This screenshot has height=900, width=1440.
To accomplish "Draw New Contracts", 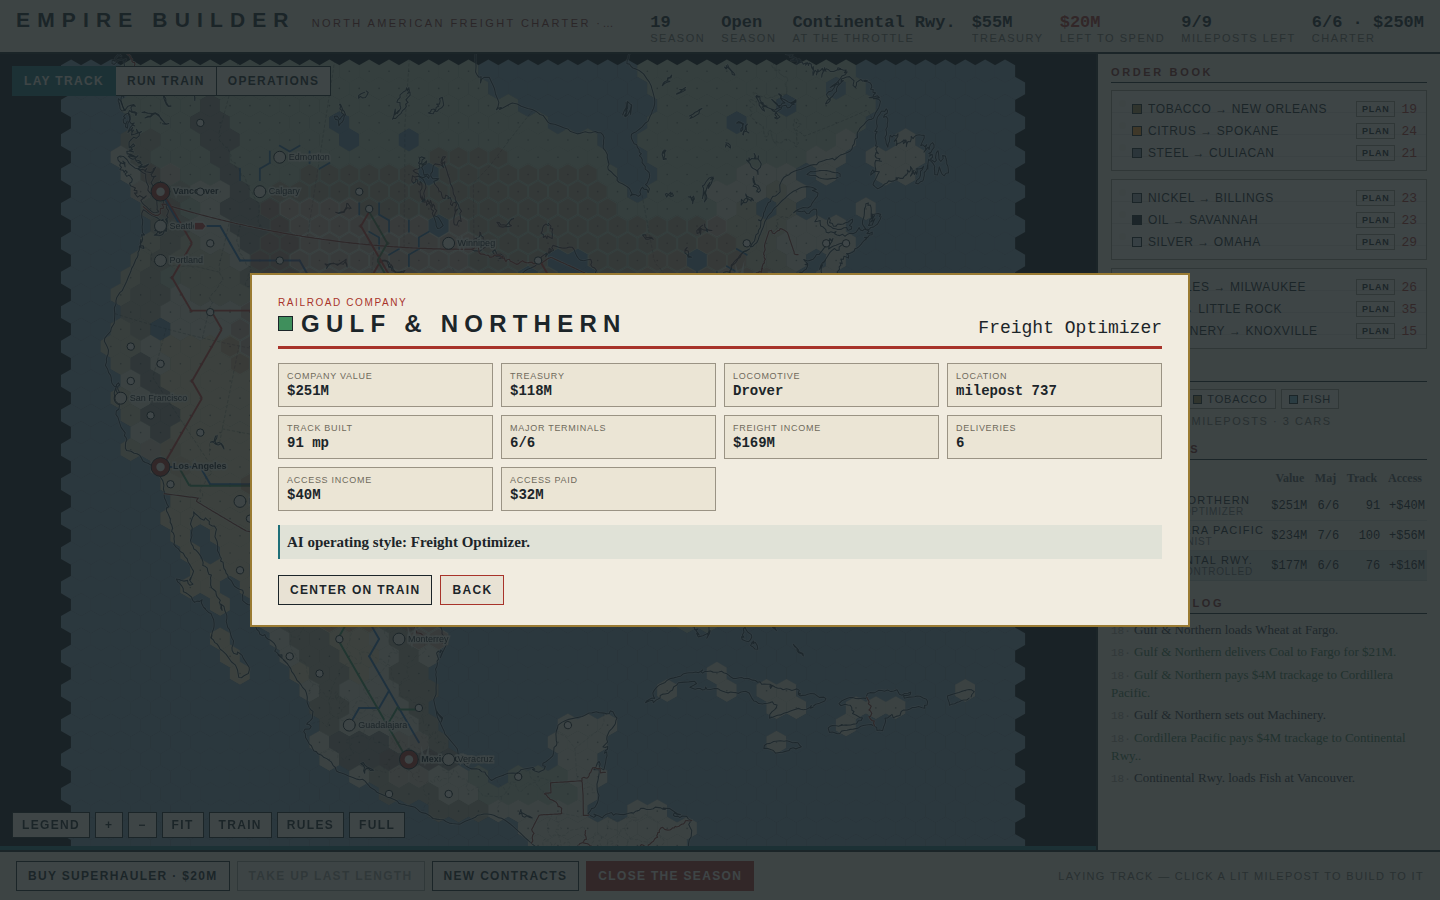I will tap(505, 876).
